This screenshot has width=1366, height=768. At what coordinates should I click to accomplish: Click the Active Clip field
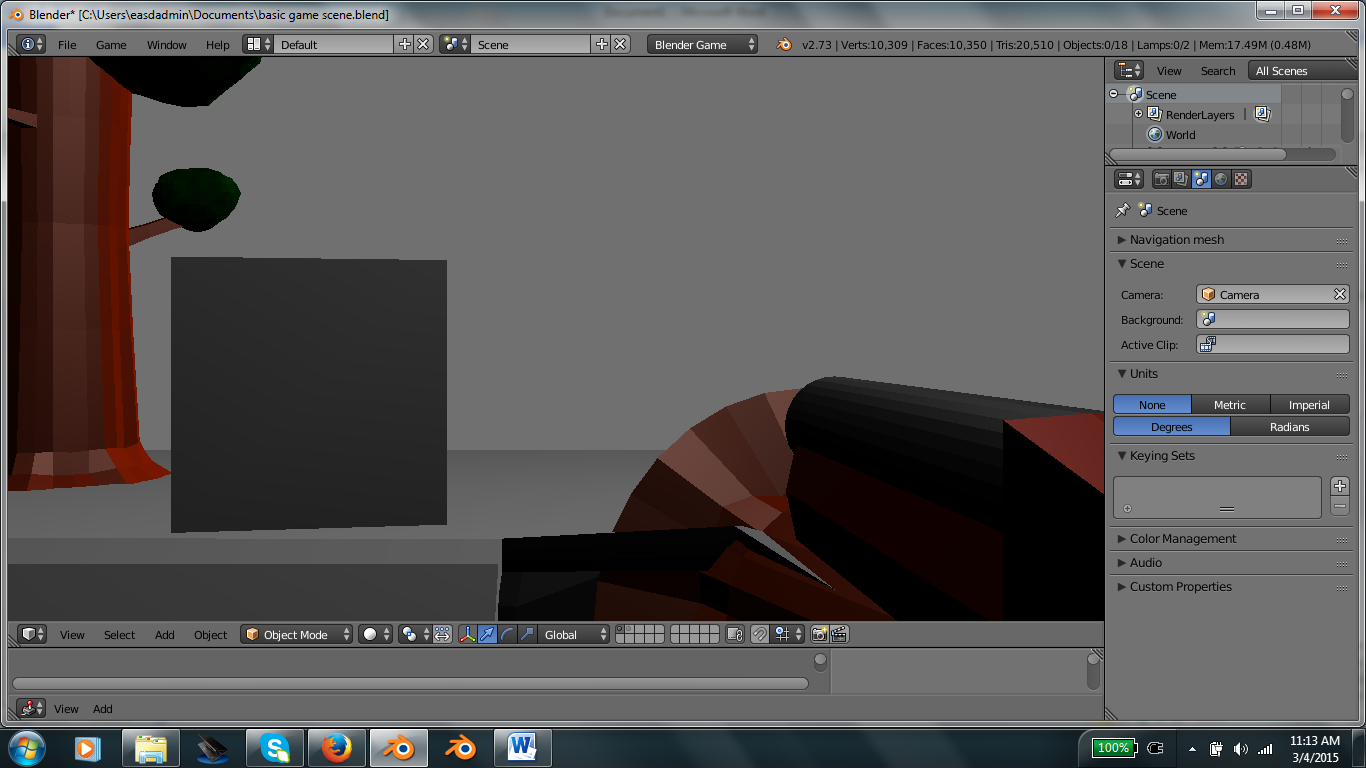(1273, 344)
